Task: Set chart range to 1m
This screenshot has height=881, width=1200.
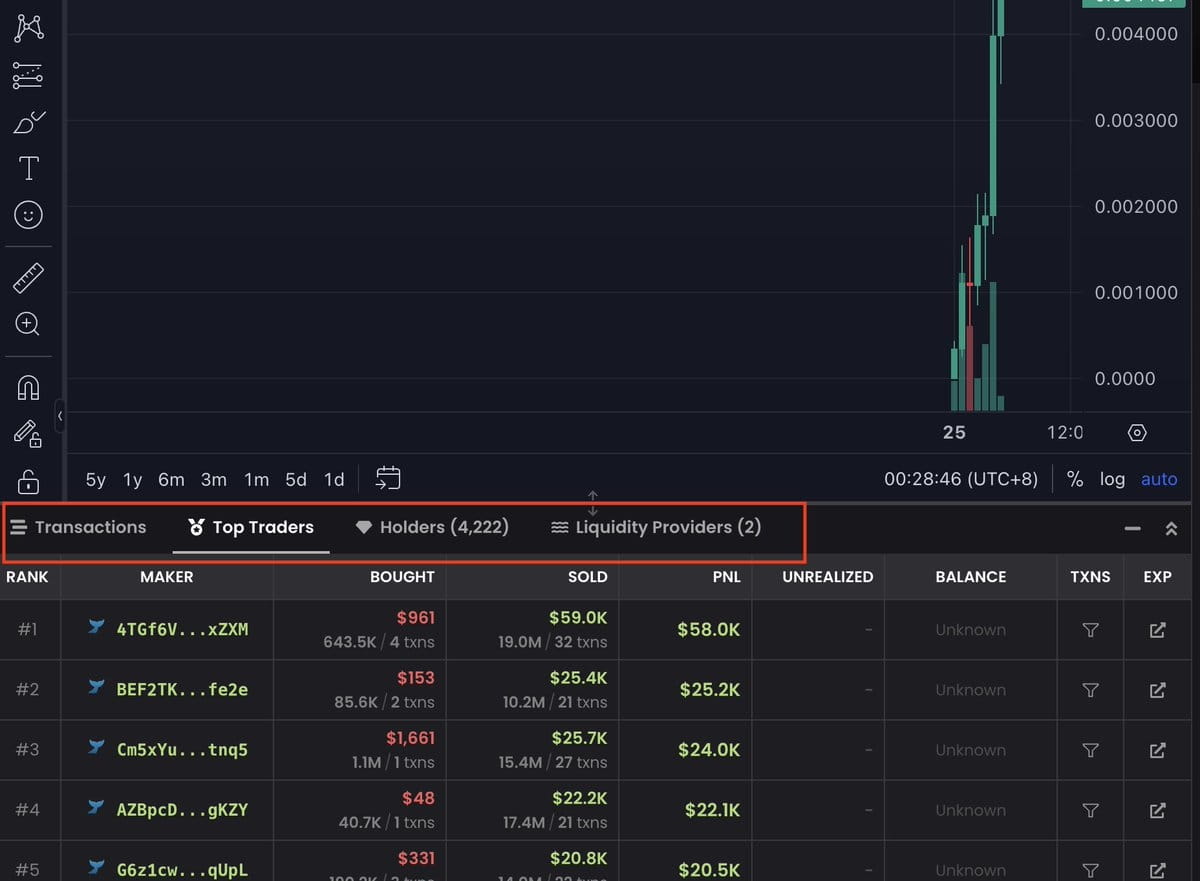Action: (x=257, y=480)
